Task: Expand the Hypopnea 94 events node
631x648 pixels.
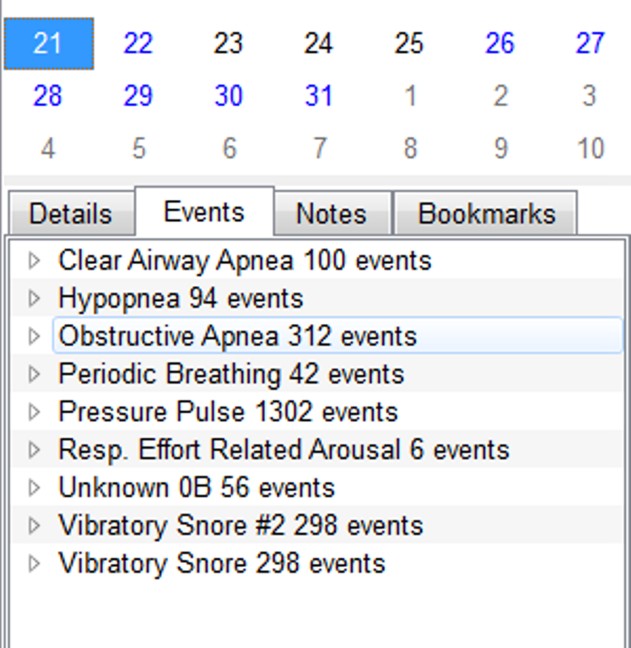Action: [x=35, y=299]
